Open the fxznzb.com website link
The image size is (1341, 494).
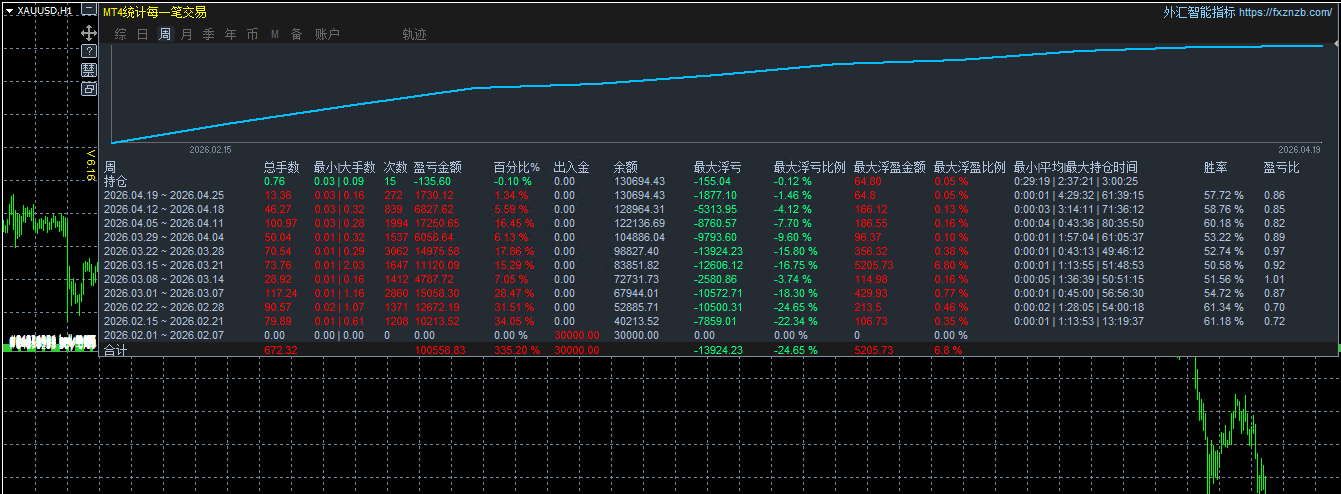pyautogui.click(x=1286, y=12)
